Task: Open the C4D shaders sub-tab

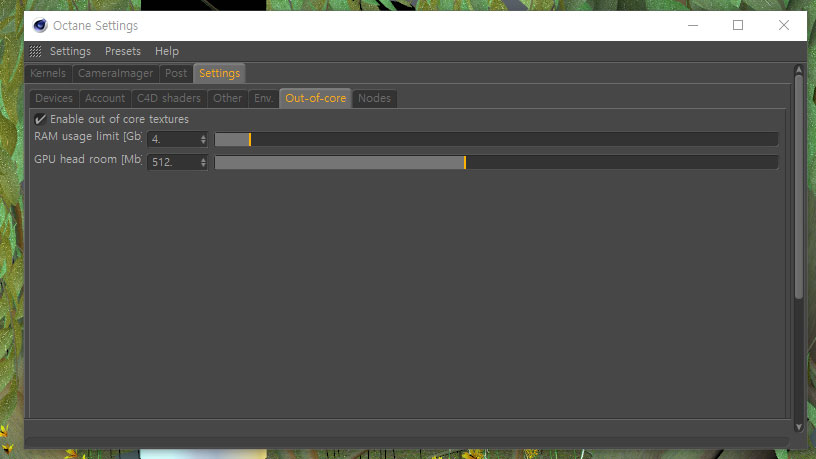Action: pos(169,98)
